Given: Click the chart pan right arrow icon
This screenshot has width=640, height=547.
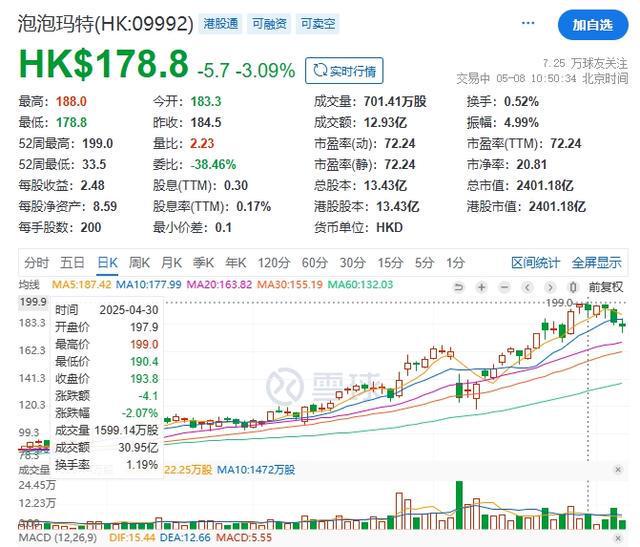Looking at the screenshot, I should pos(550,287).
